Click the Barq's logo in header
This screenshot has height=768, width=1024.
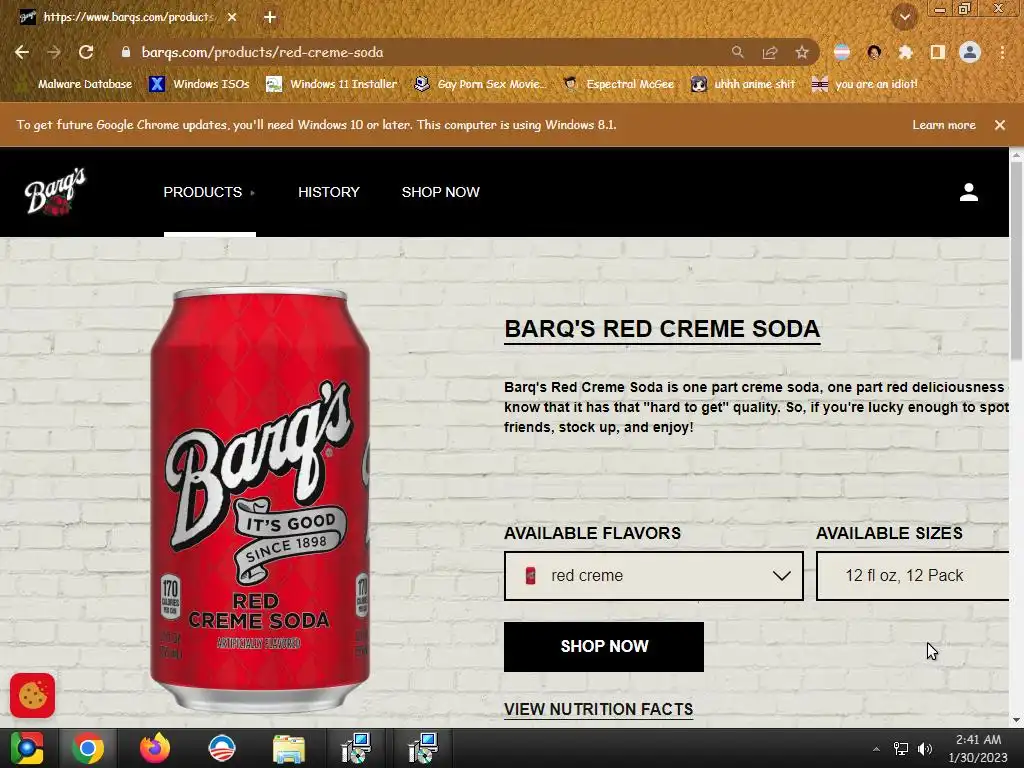click(55, 191)
